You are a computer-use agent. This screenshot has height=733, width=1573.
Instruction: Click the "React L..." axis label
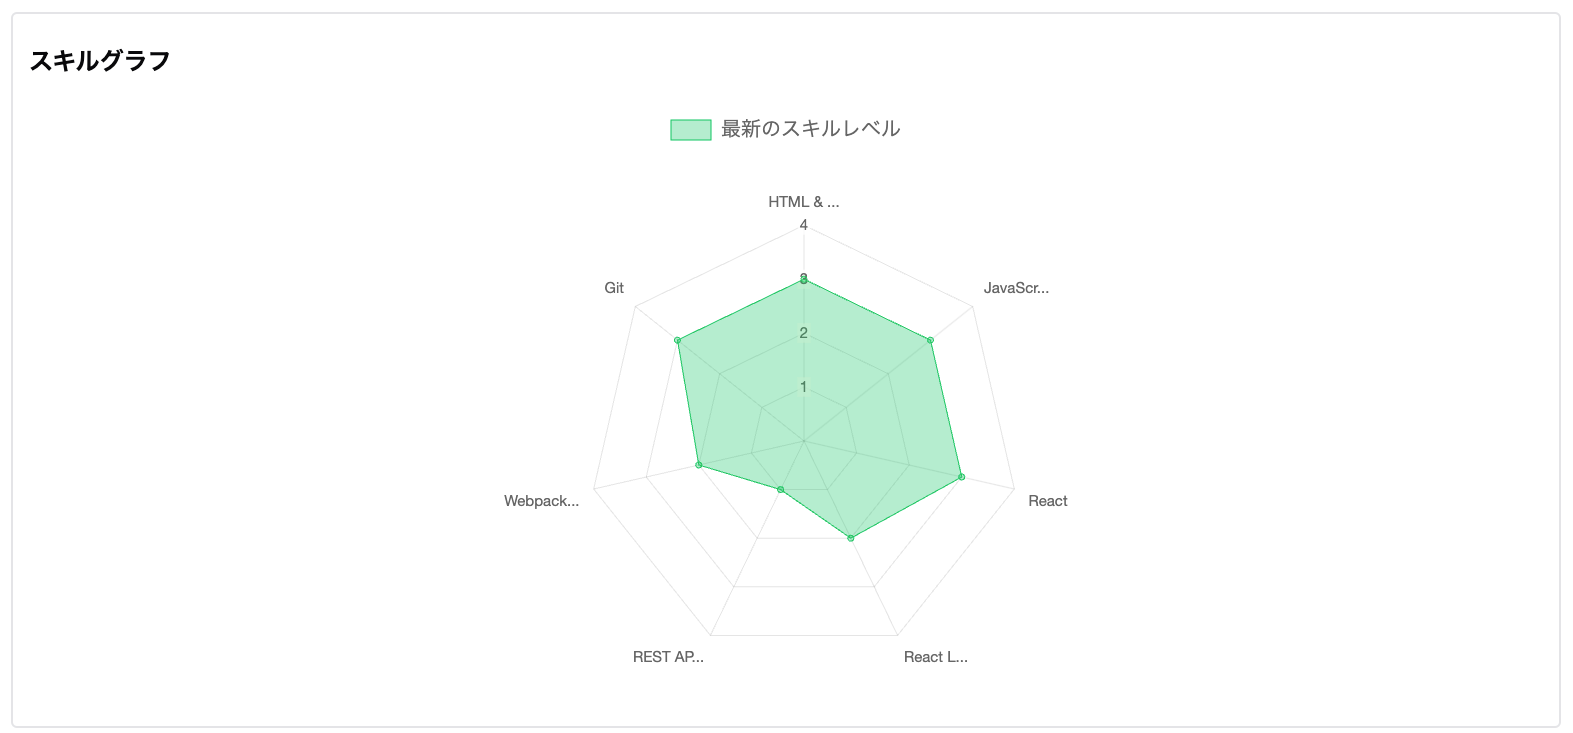click(x=935, y=657)
